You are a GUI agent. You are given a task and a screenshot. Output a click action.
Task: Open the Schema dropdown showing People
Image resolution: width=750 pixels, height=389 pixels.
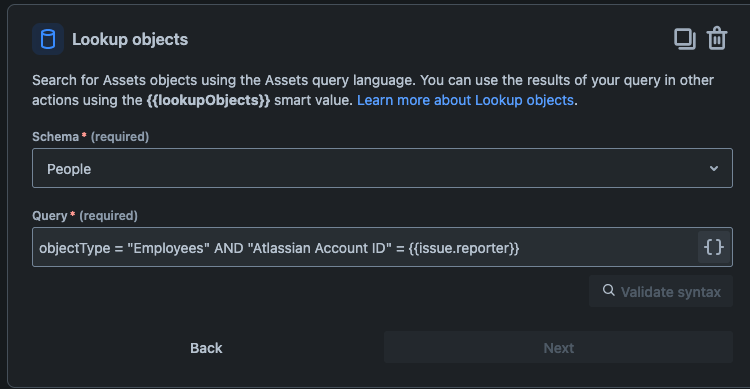pyautogui.click(x=382, y=168)
